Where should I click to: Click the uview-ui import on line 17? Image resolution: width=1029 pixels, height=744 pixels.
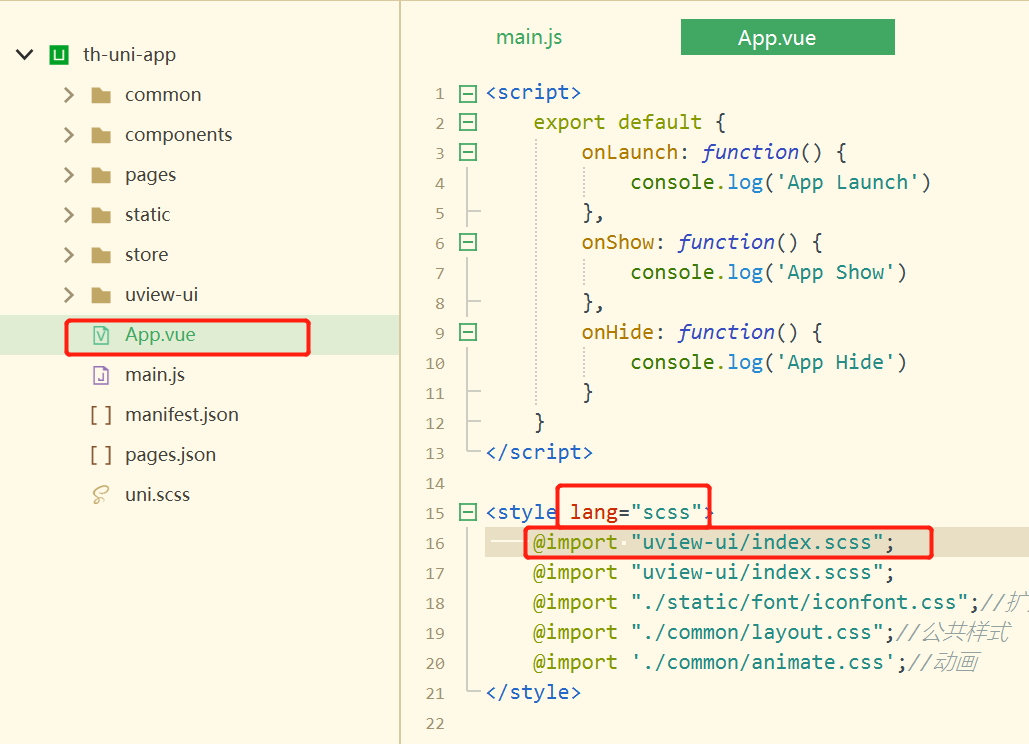tap(713, 573)
